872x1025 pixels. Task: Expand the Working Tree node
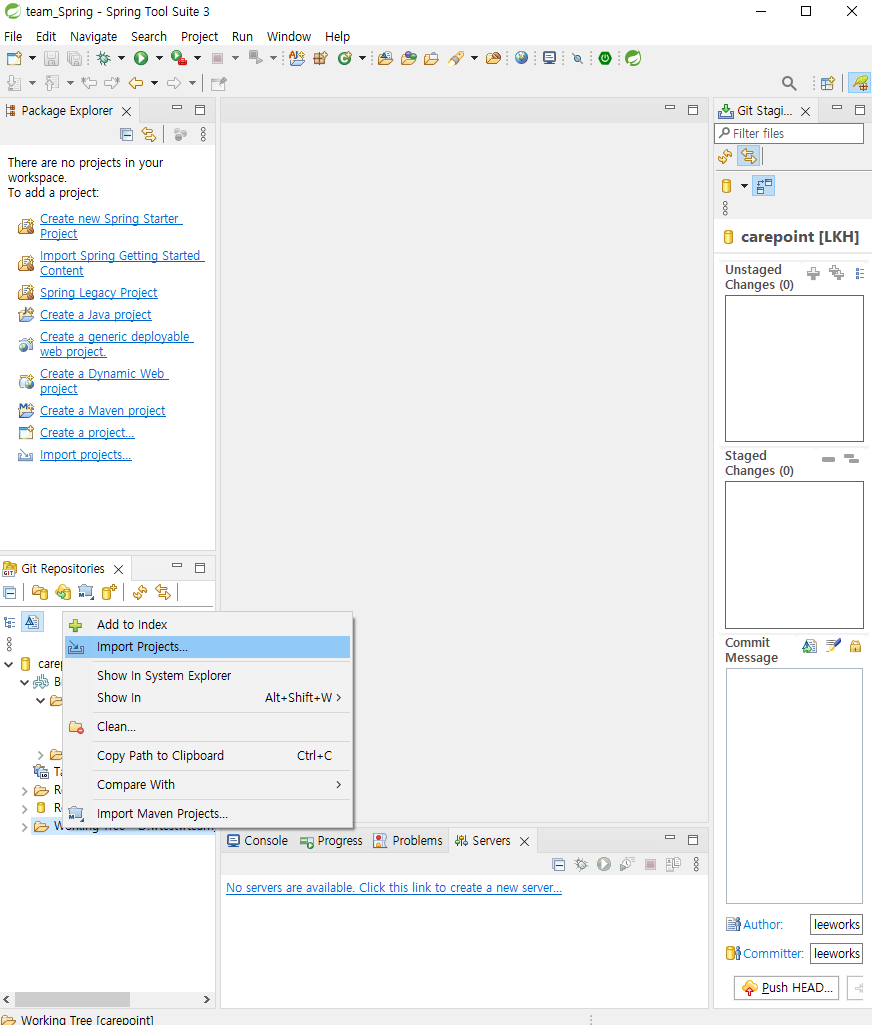24,828
